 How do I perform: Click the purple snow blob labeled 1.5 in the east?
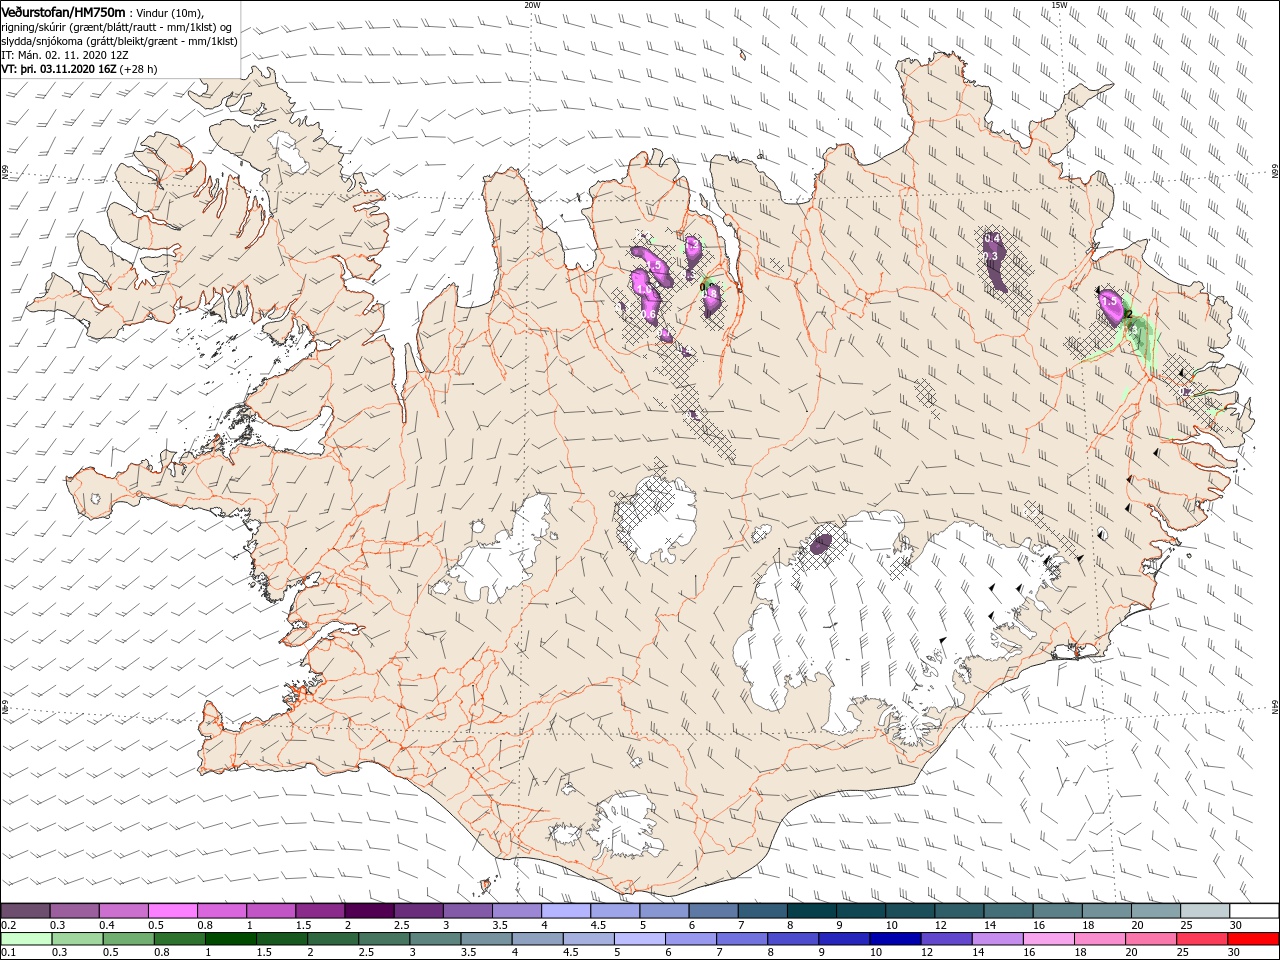(x=1110, y=306)
